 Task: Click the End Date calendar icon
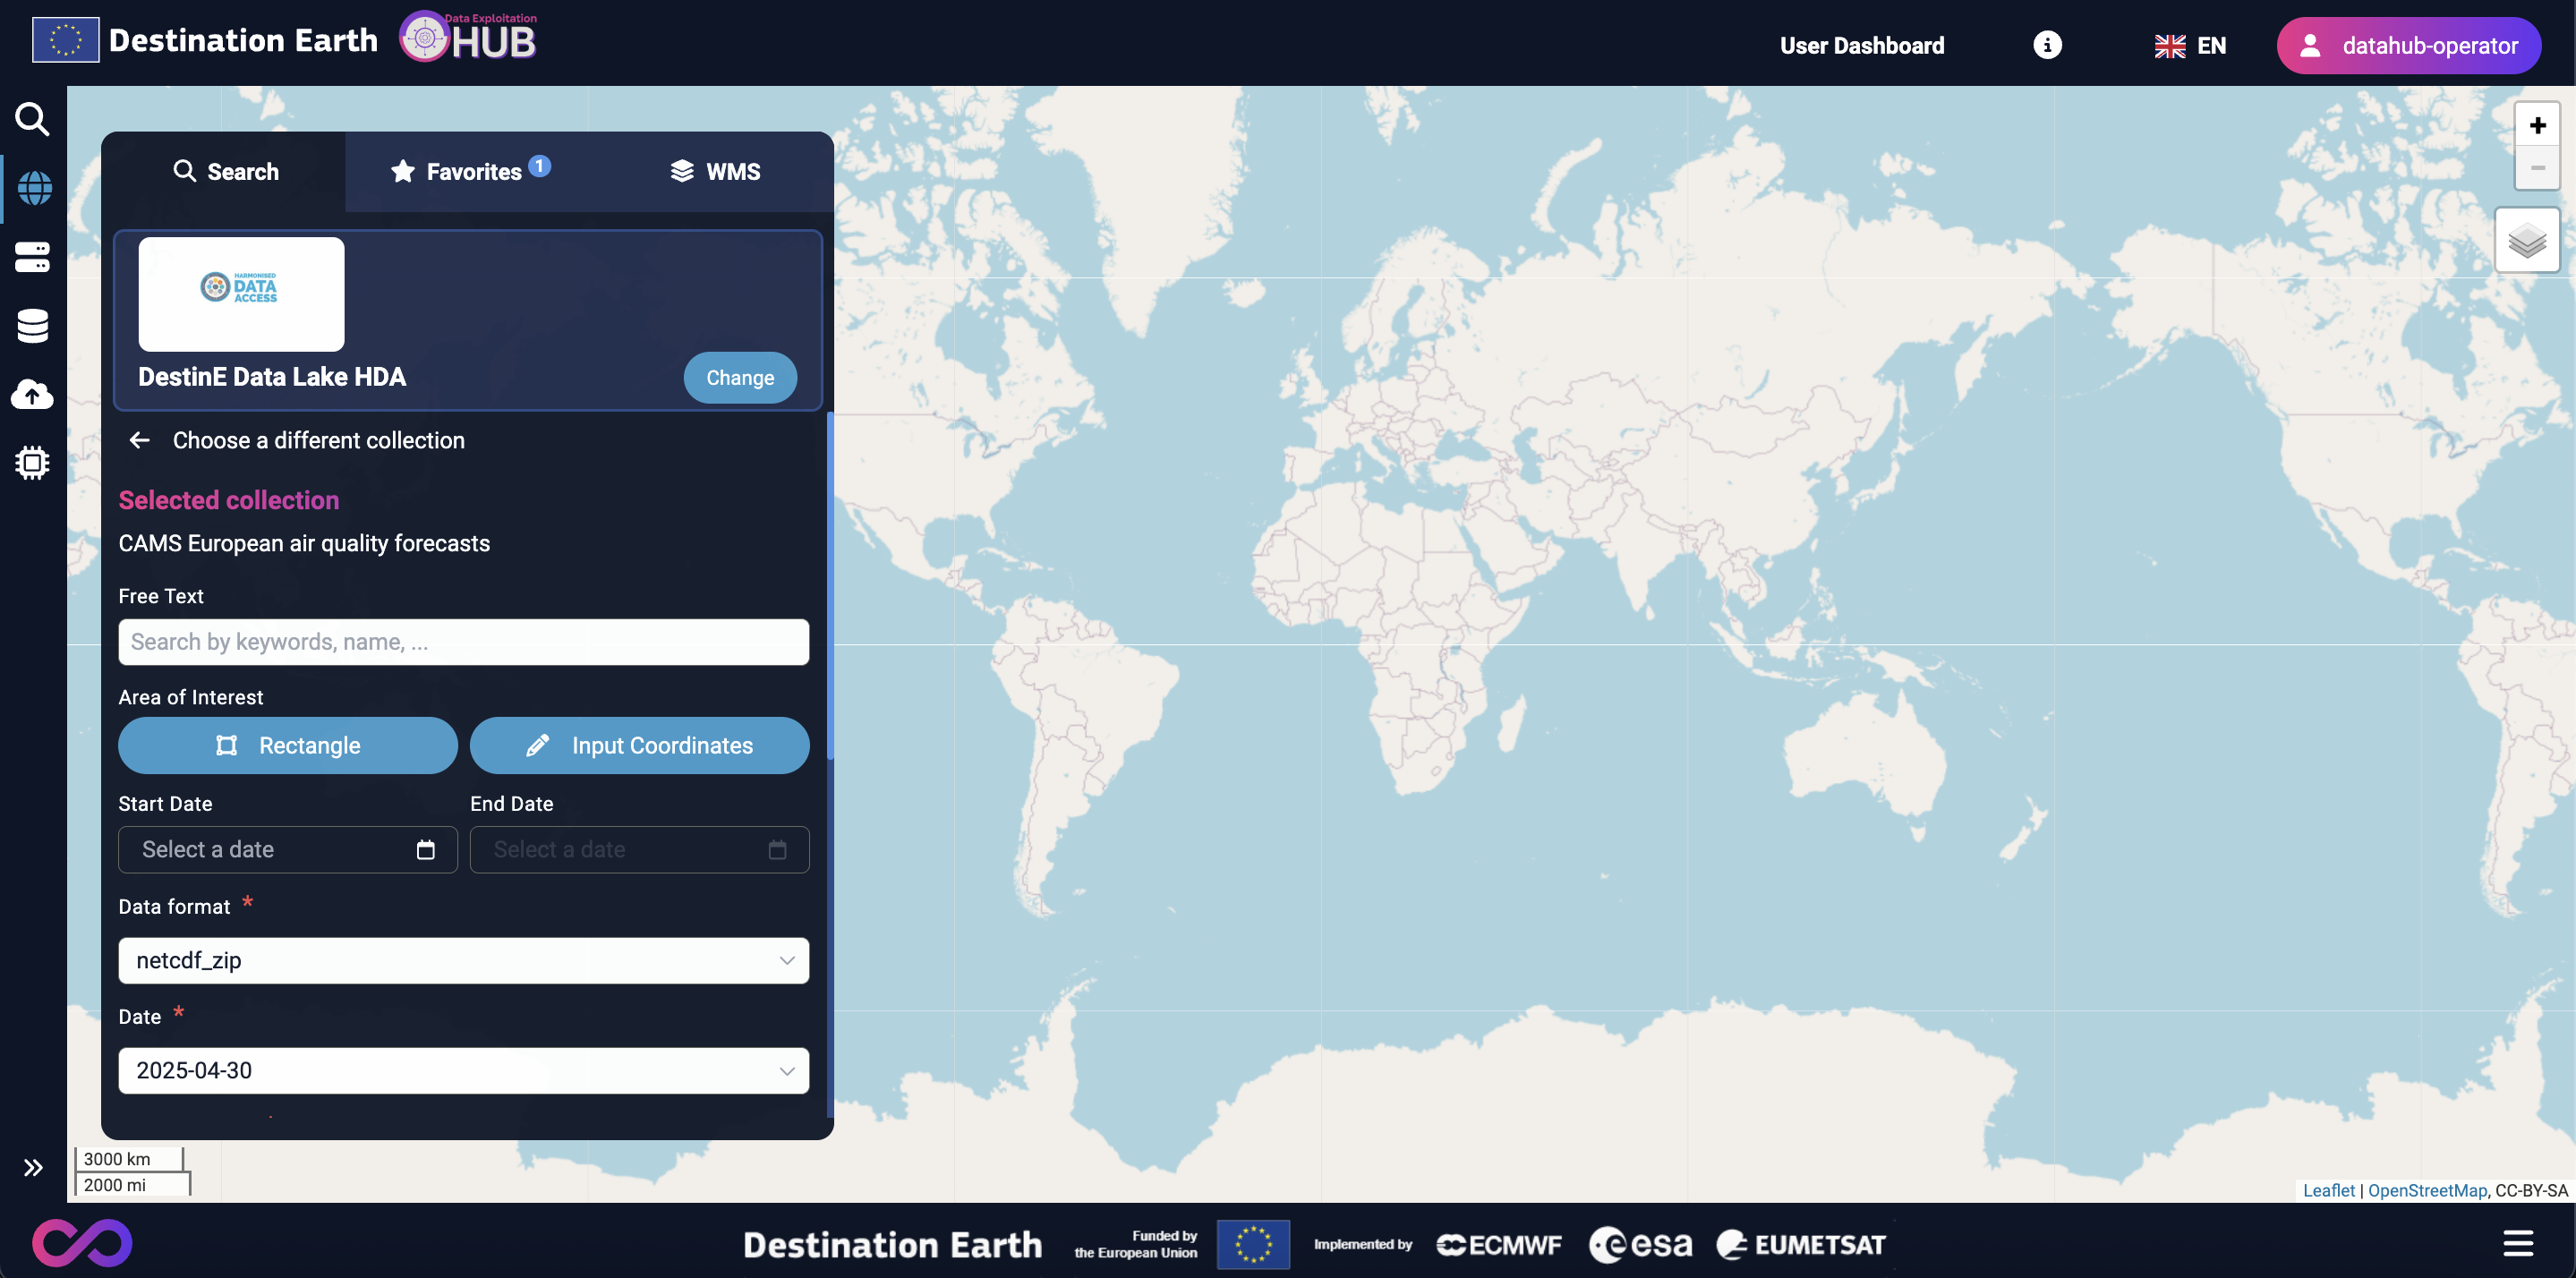click(777, 849)
